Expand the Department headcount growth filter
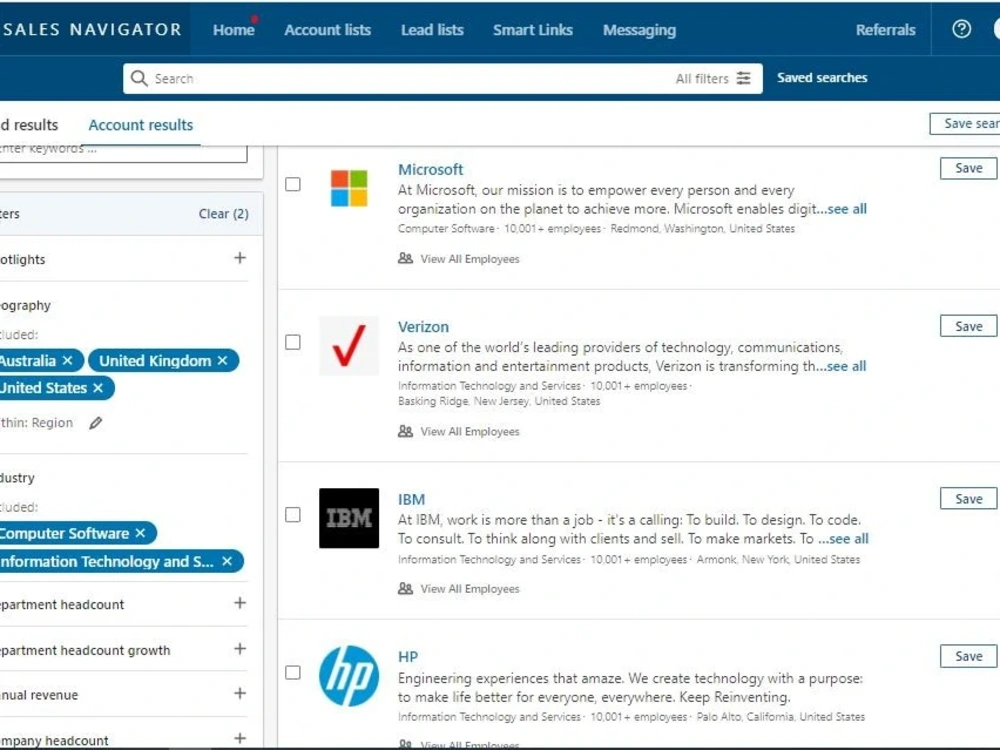 [240, 649]
